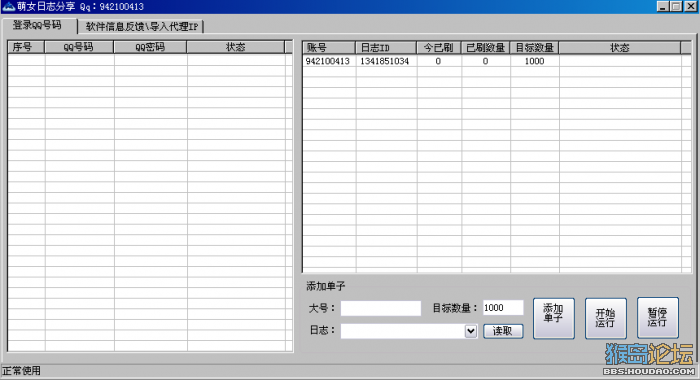Open the 日志 combo box field
Viewport: 700px width, 380px height.
coord(408,331)
